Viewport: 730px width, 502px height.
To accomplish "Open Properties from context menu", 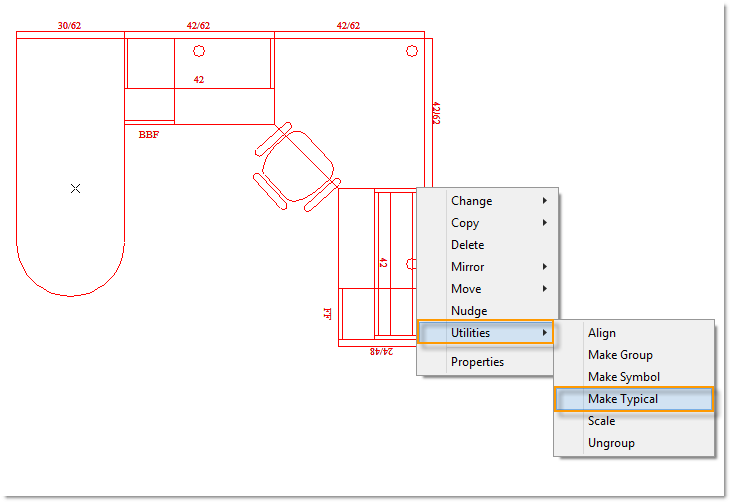I will [x=487, y=362].
